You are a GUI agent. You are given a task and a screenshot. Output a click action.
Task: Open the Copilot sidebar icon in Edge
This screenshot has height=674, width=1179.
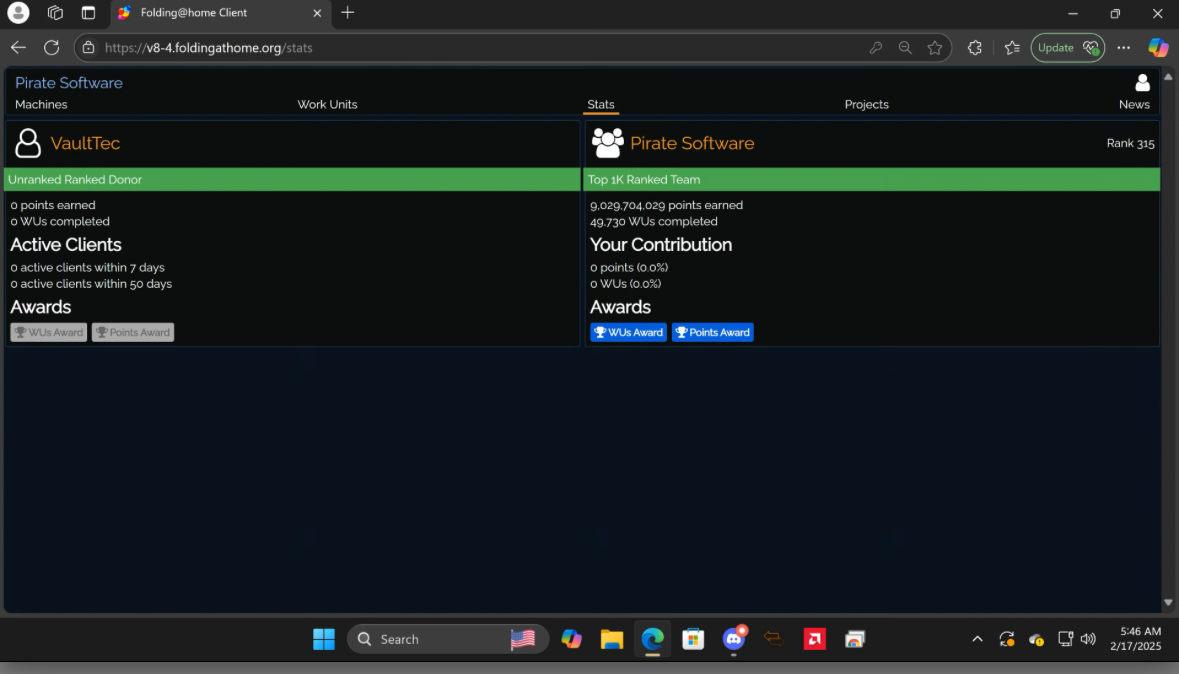tap(1158, 47)
